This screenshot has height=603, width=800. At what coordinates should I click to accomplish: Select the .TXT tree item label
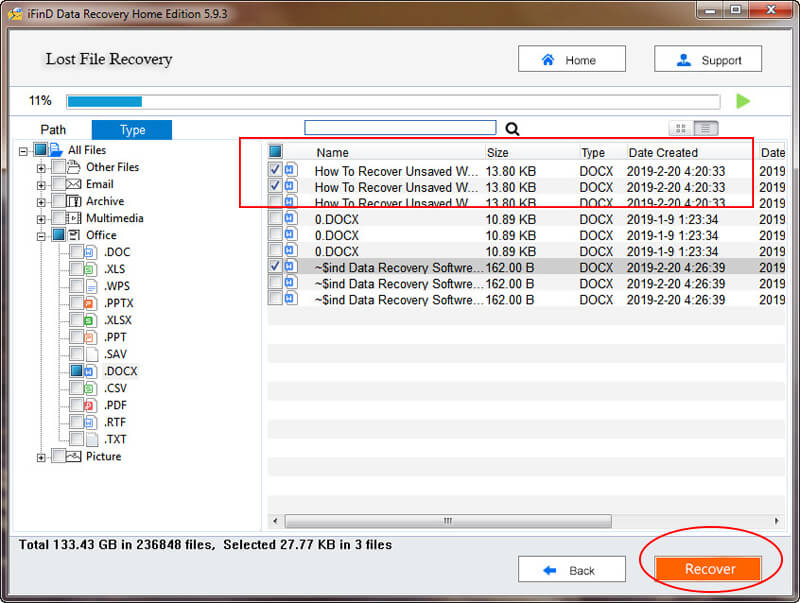(115, 439)
